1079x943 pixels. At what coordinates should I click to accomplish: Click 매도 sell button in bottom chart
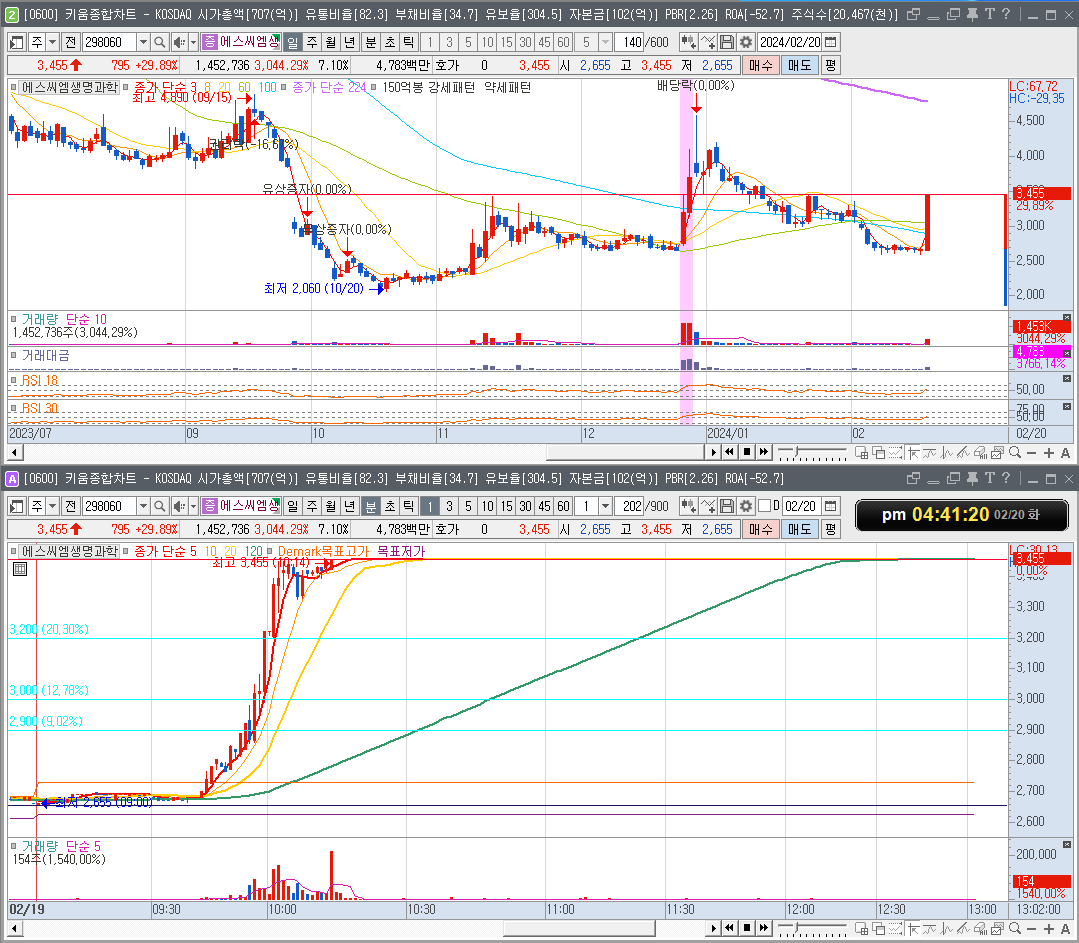click(x=800, y=529)
